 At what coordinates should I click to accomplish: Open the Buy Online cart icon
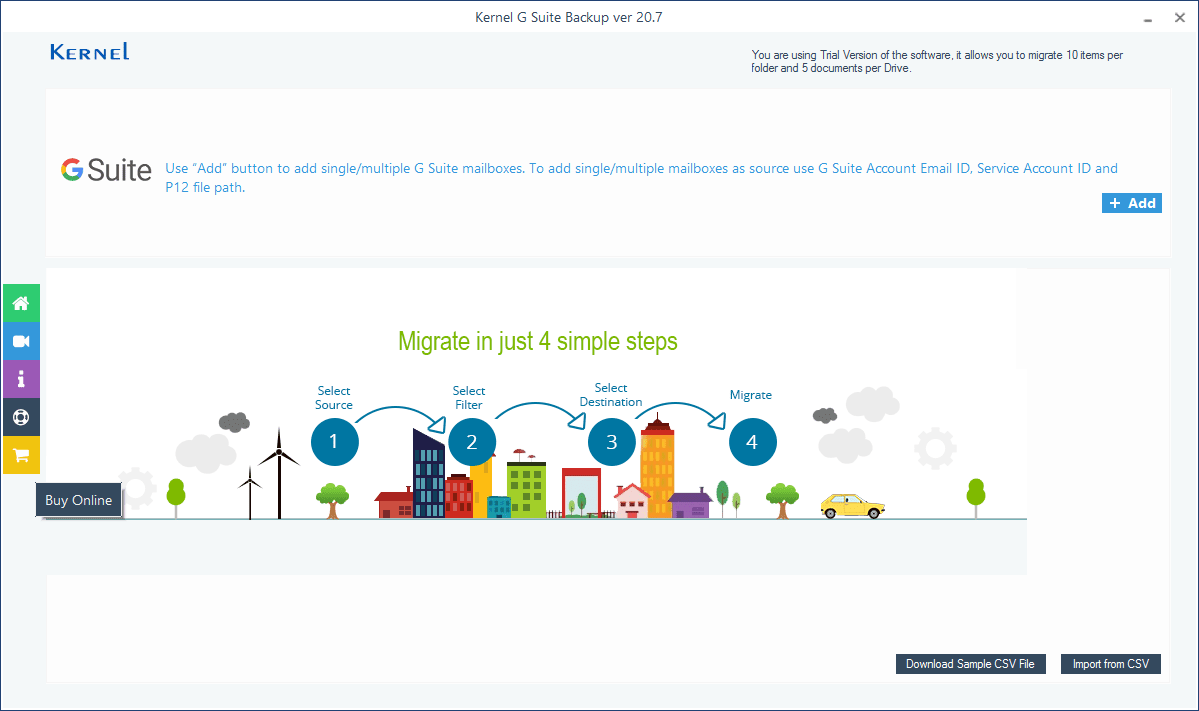coord(21,456)
